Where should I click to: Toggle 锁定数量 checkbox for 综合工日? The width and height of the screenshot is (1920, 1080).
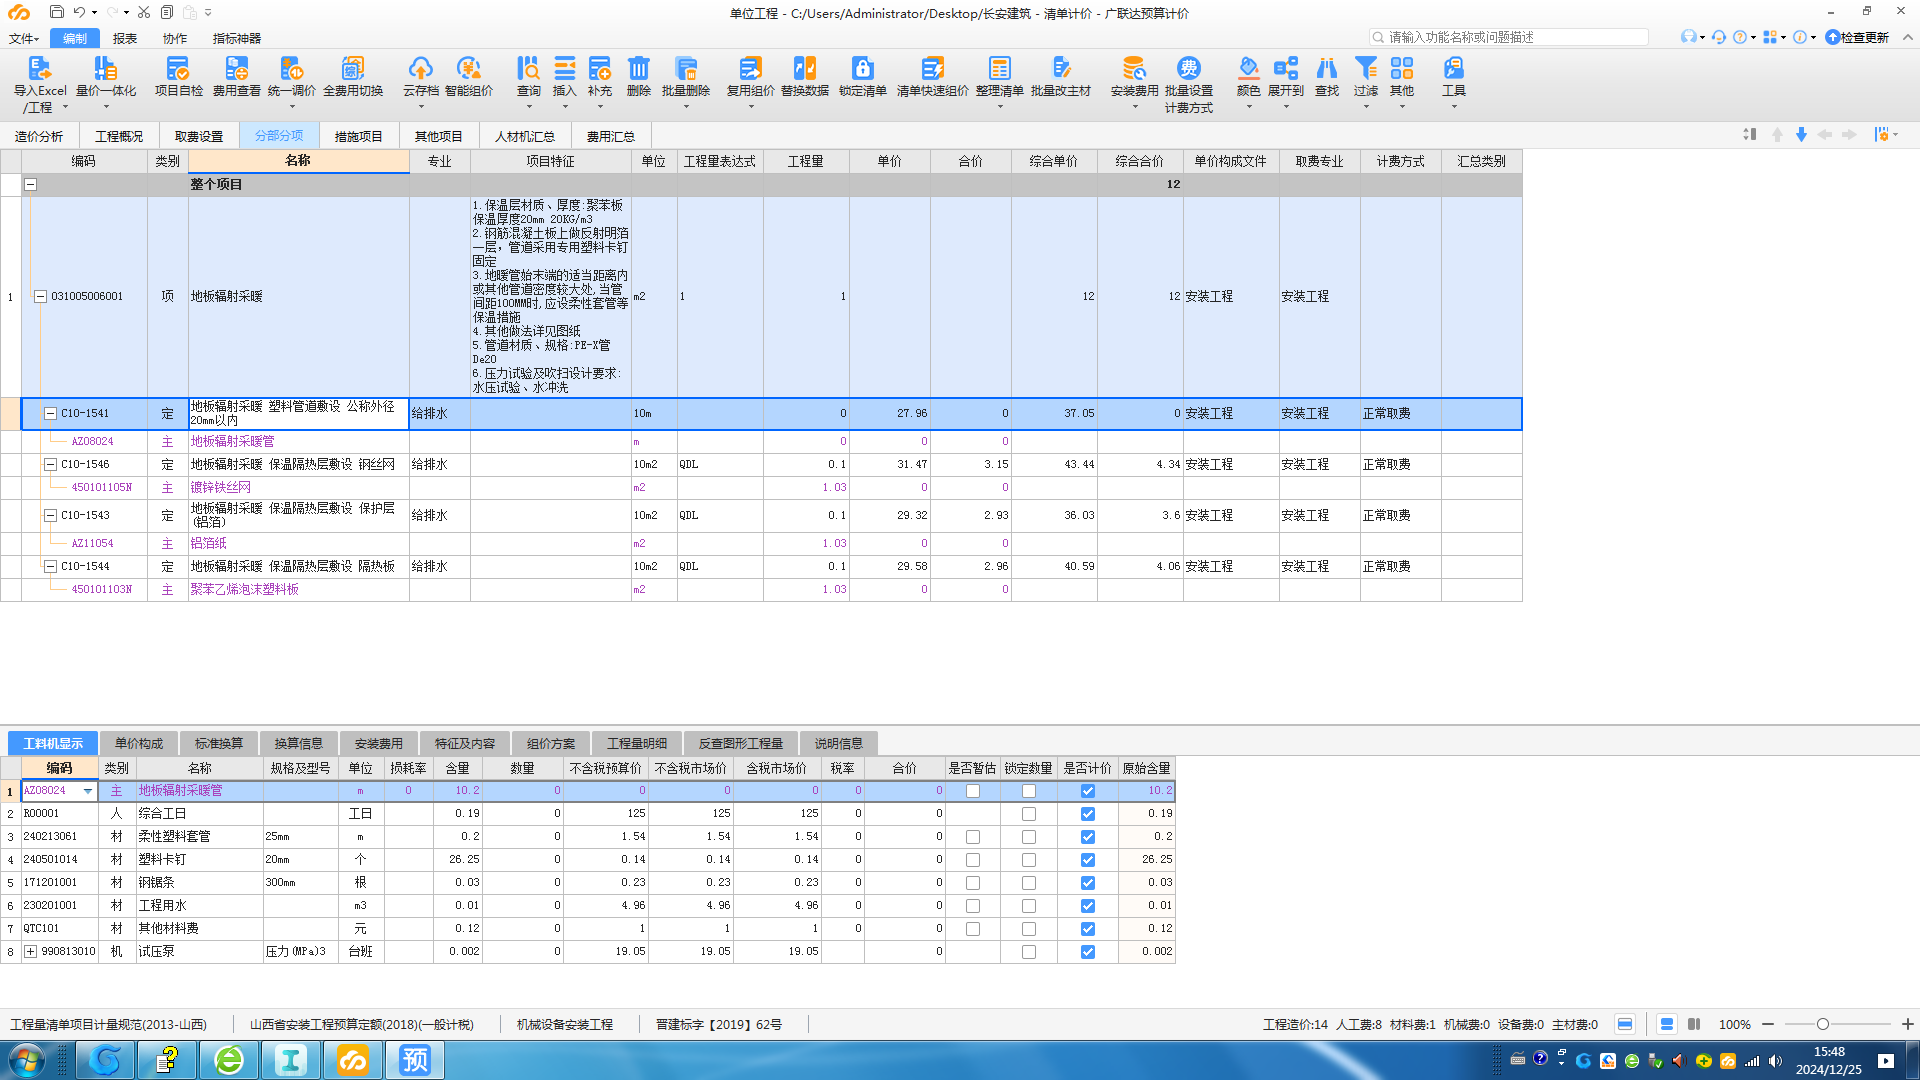[x=1029, y=814]
